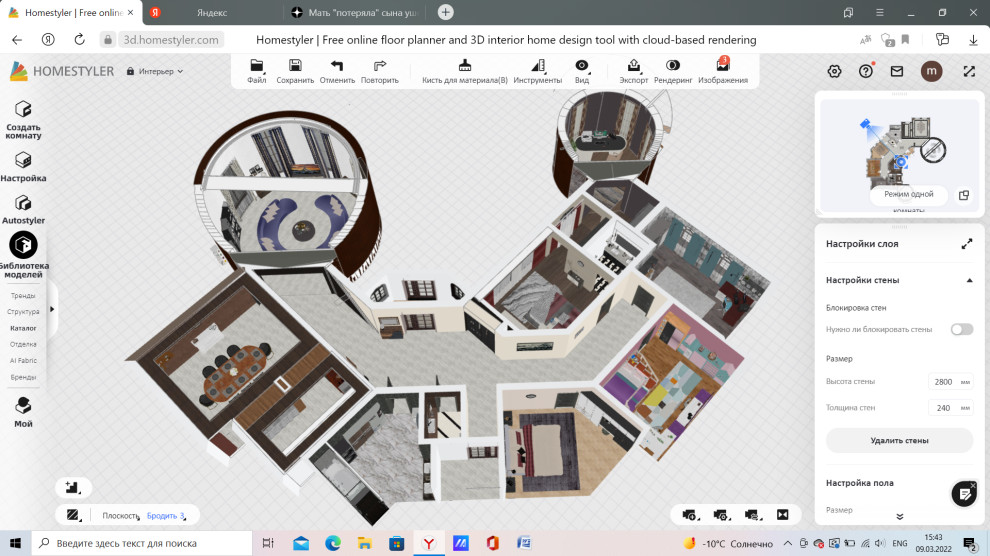The height and width of the screenshot is (556, 990).
Task: Open Библиотека моделей model library
Action: click(23, 255)
